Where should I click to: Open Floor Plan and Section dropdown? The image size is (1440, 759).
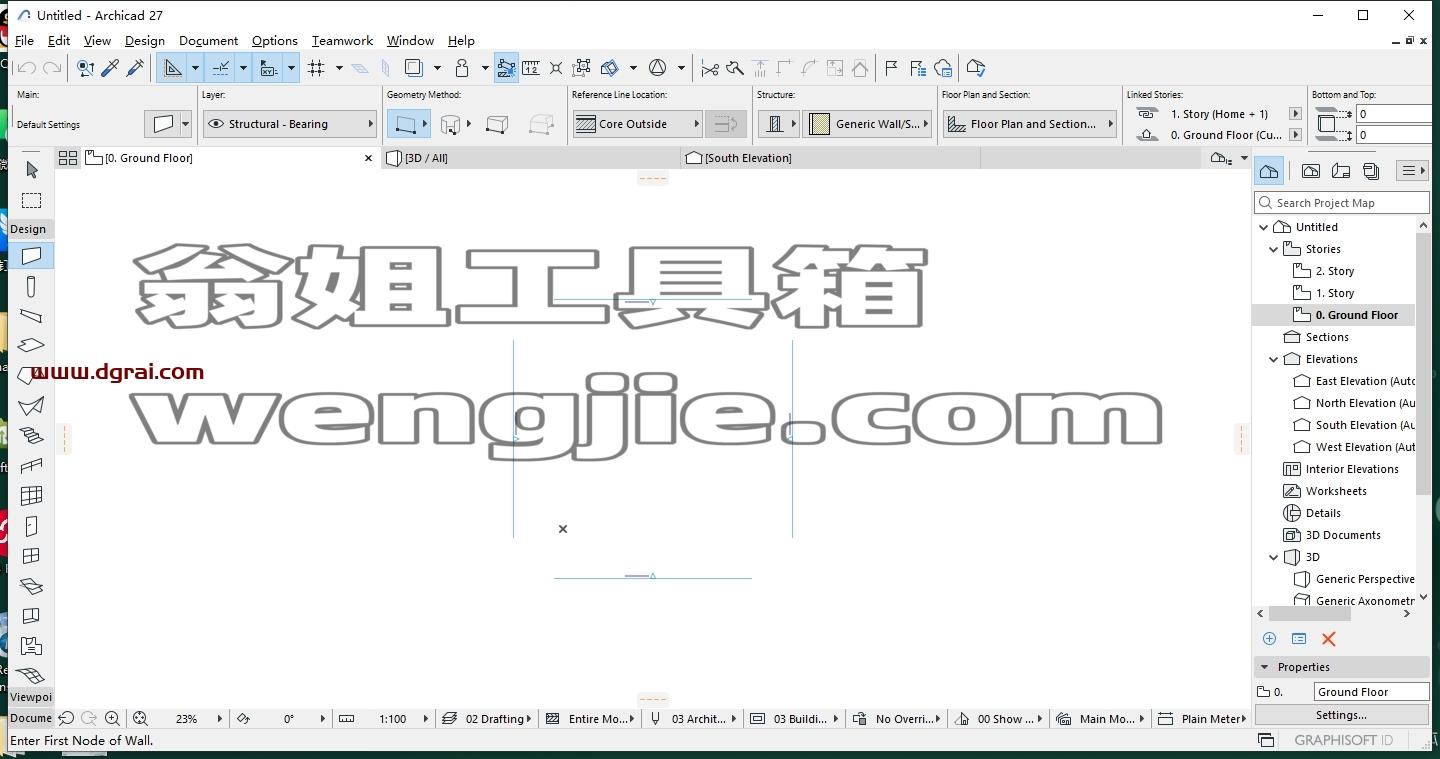pyautogui.click(x=1030, y=124)
